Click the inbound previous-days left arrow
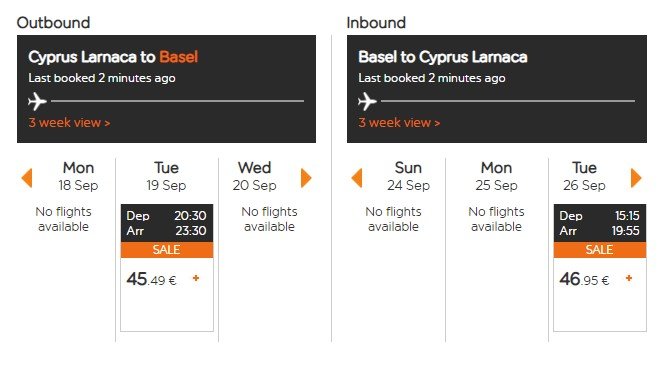 pos(357,178)
